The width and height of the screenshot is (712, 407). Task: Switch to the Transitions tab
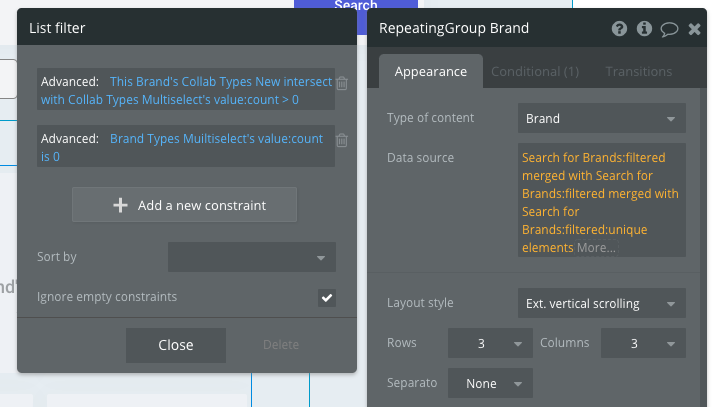pyautogui.click(x=638, y=72)
